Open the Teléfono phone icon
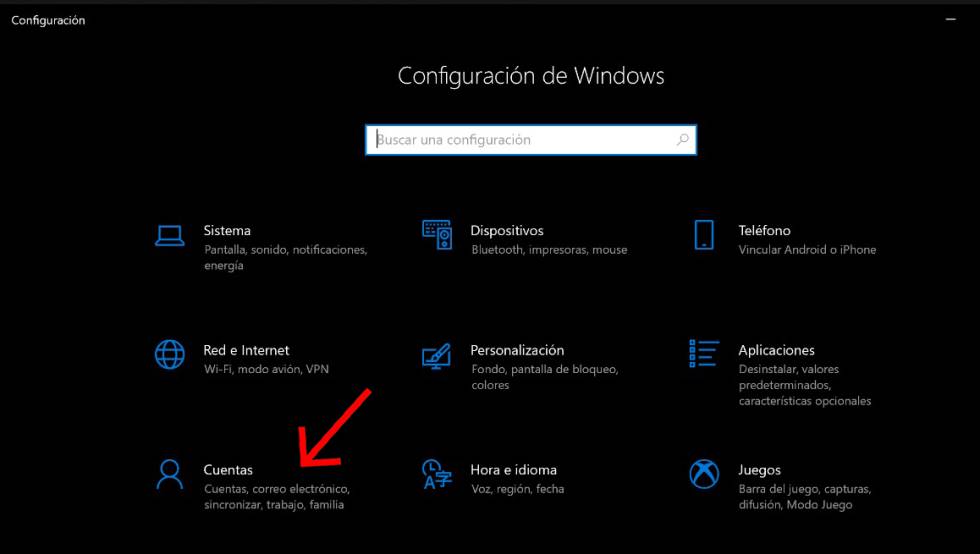 tap(704, 235)
